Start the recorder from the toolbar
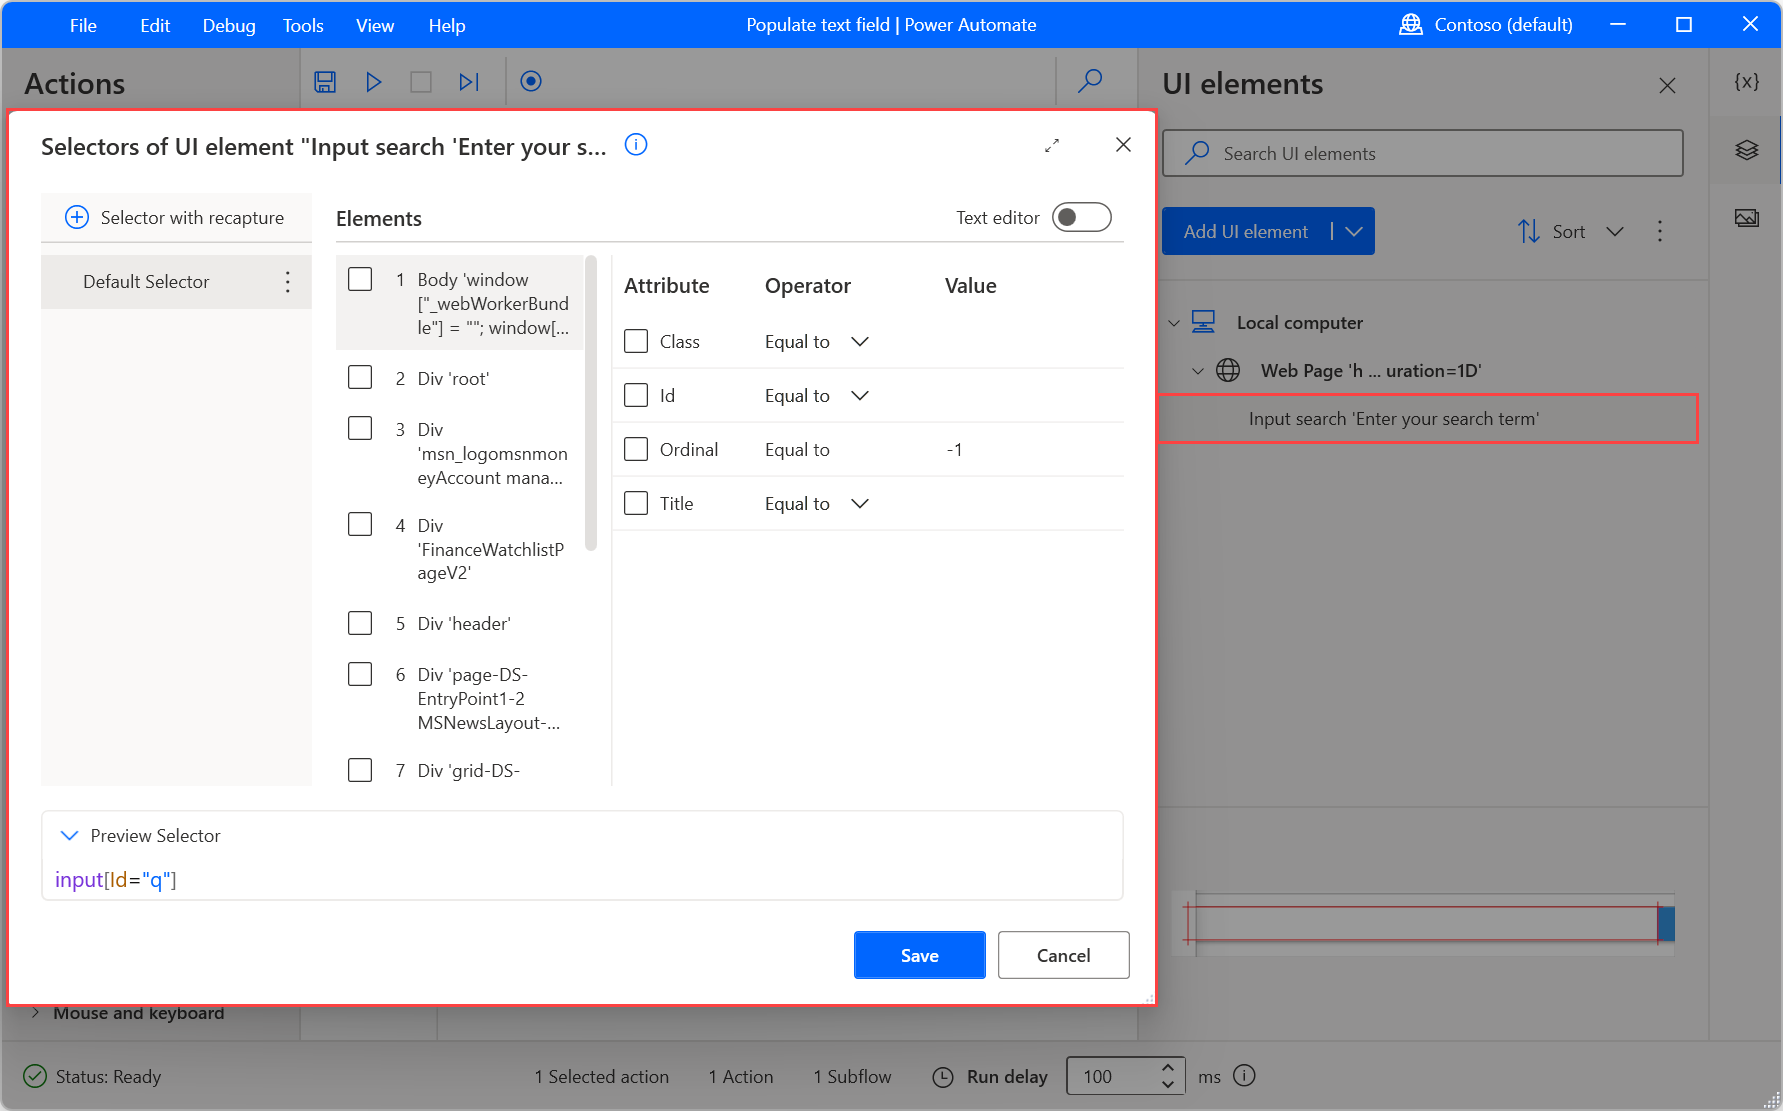Viewport: 1783px width, 1111px height. point(531,82)
